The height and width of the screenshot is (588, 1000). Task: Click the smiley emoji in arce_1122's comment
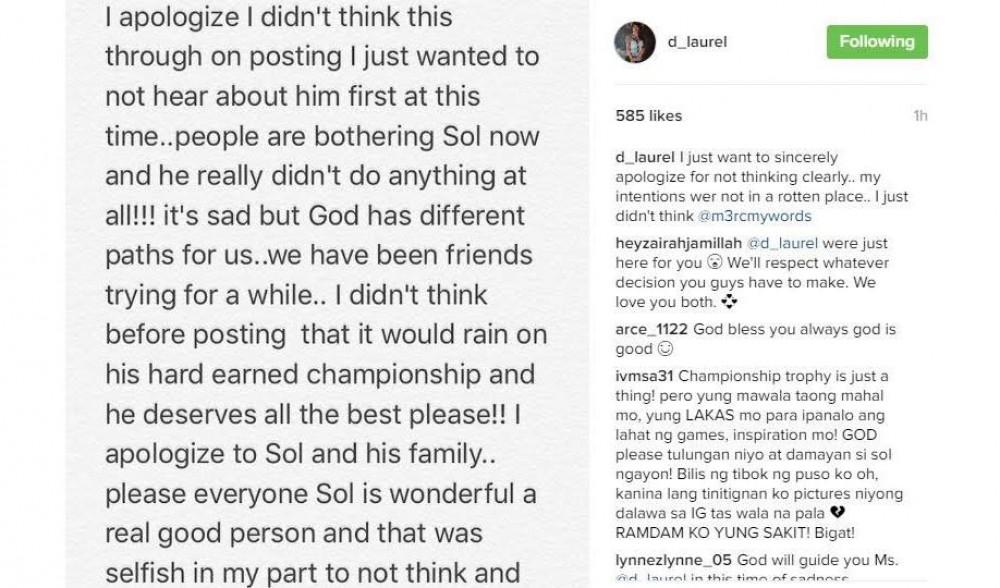pyautogui.click(x=665, y=349)
